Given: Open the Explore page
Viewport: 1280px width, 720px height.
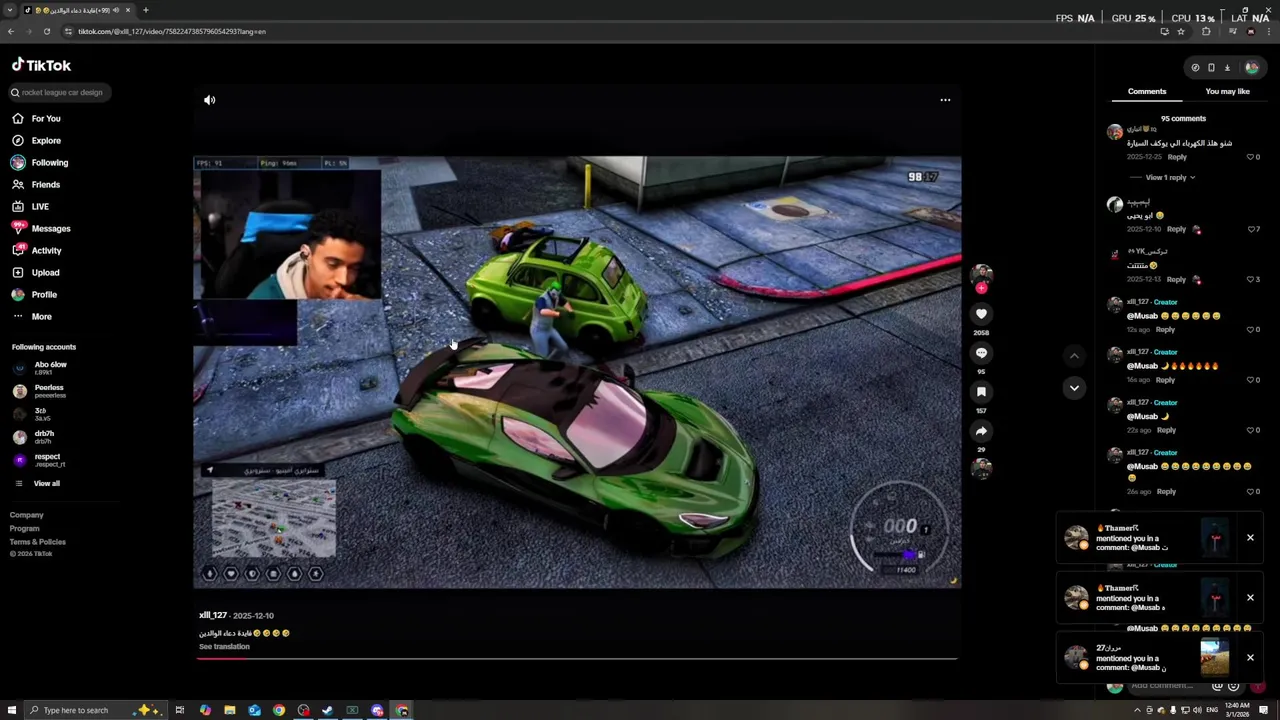Looking at the screenshot, I should (36, 140).
